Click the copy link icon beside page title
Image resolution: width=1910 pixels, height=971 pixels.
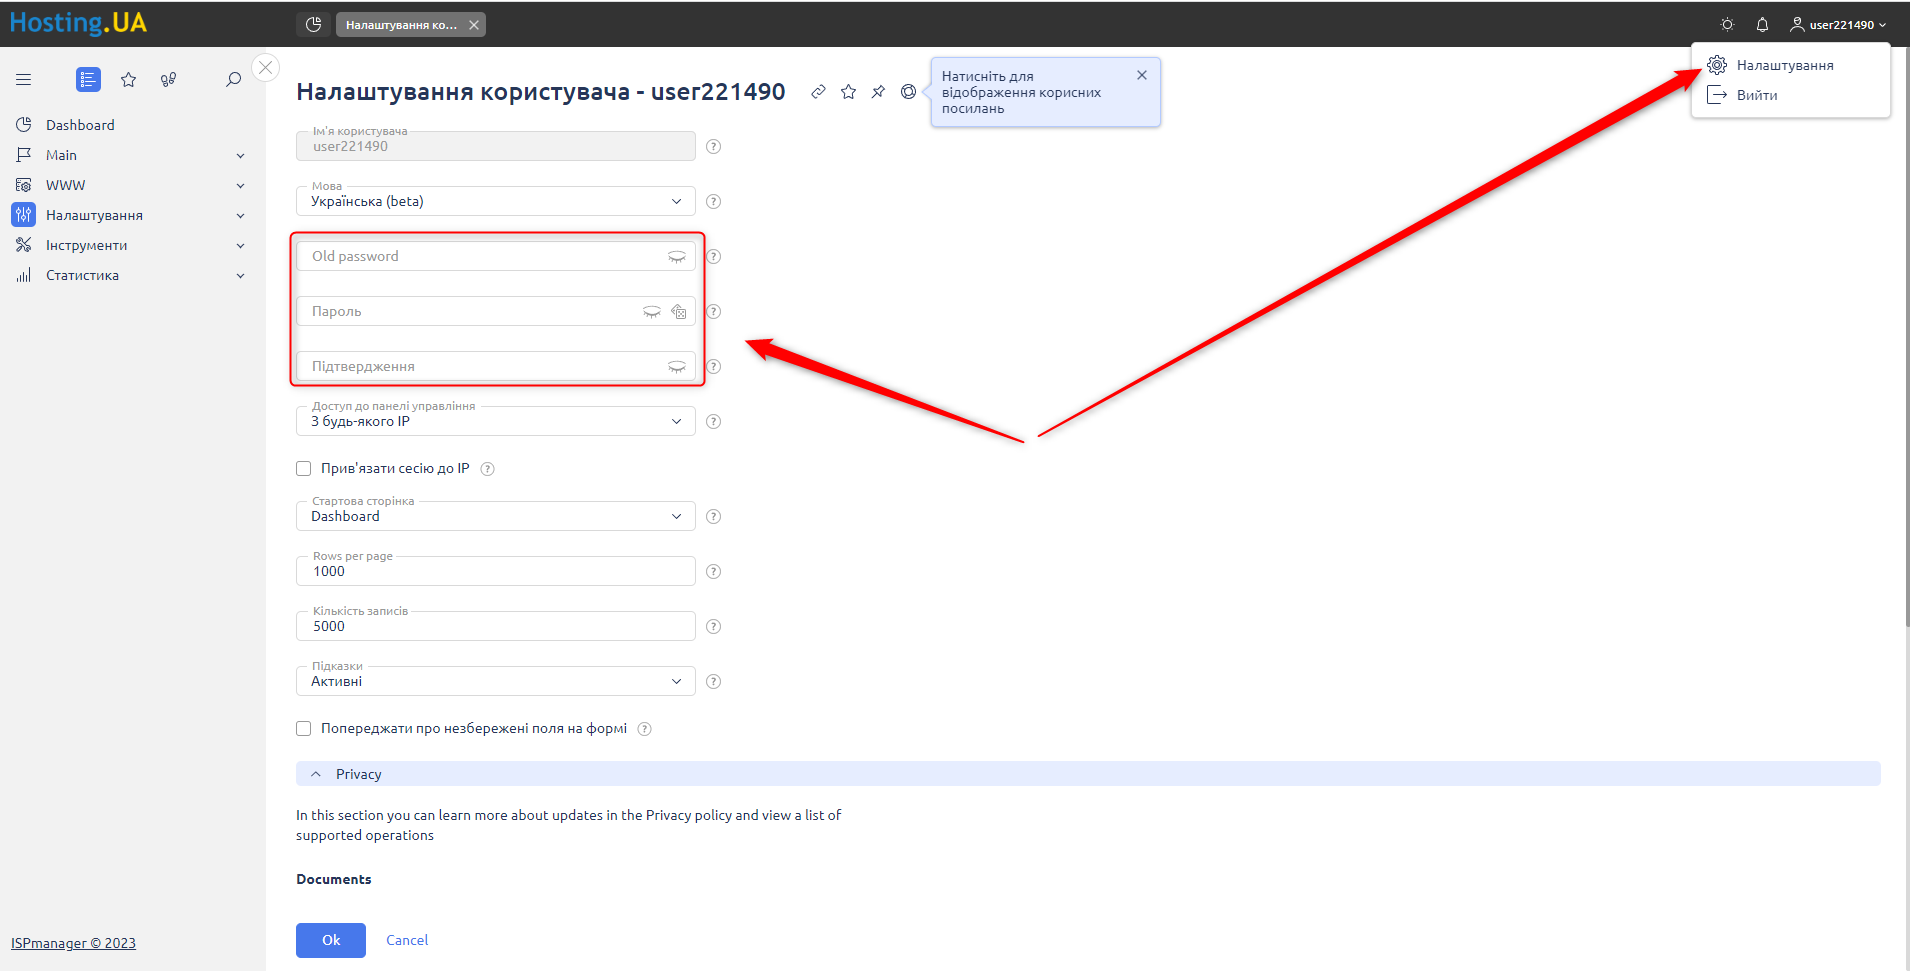pyautogui.click(x=818, y=92)
